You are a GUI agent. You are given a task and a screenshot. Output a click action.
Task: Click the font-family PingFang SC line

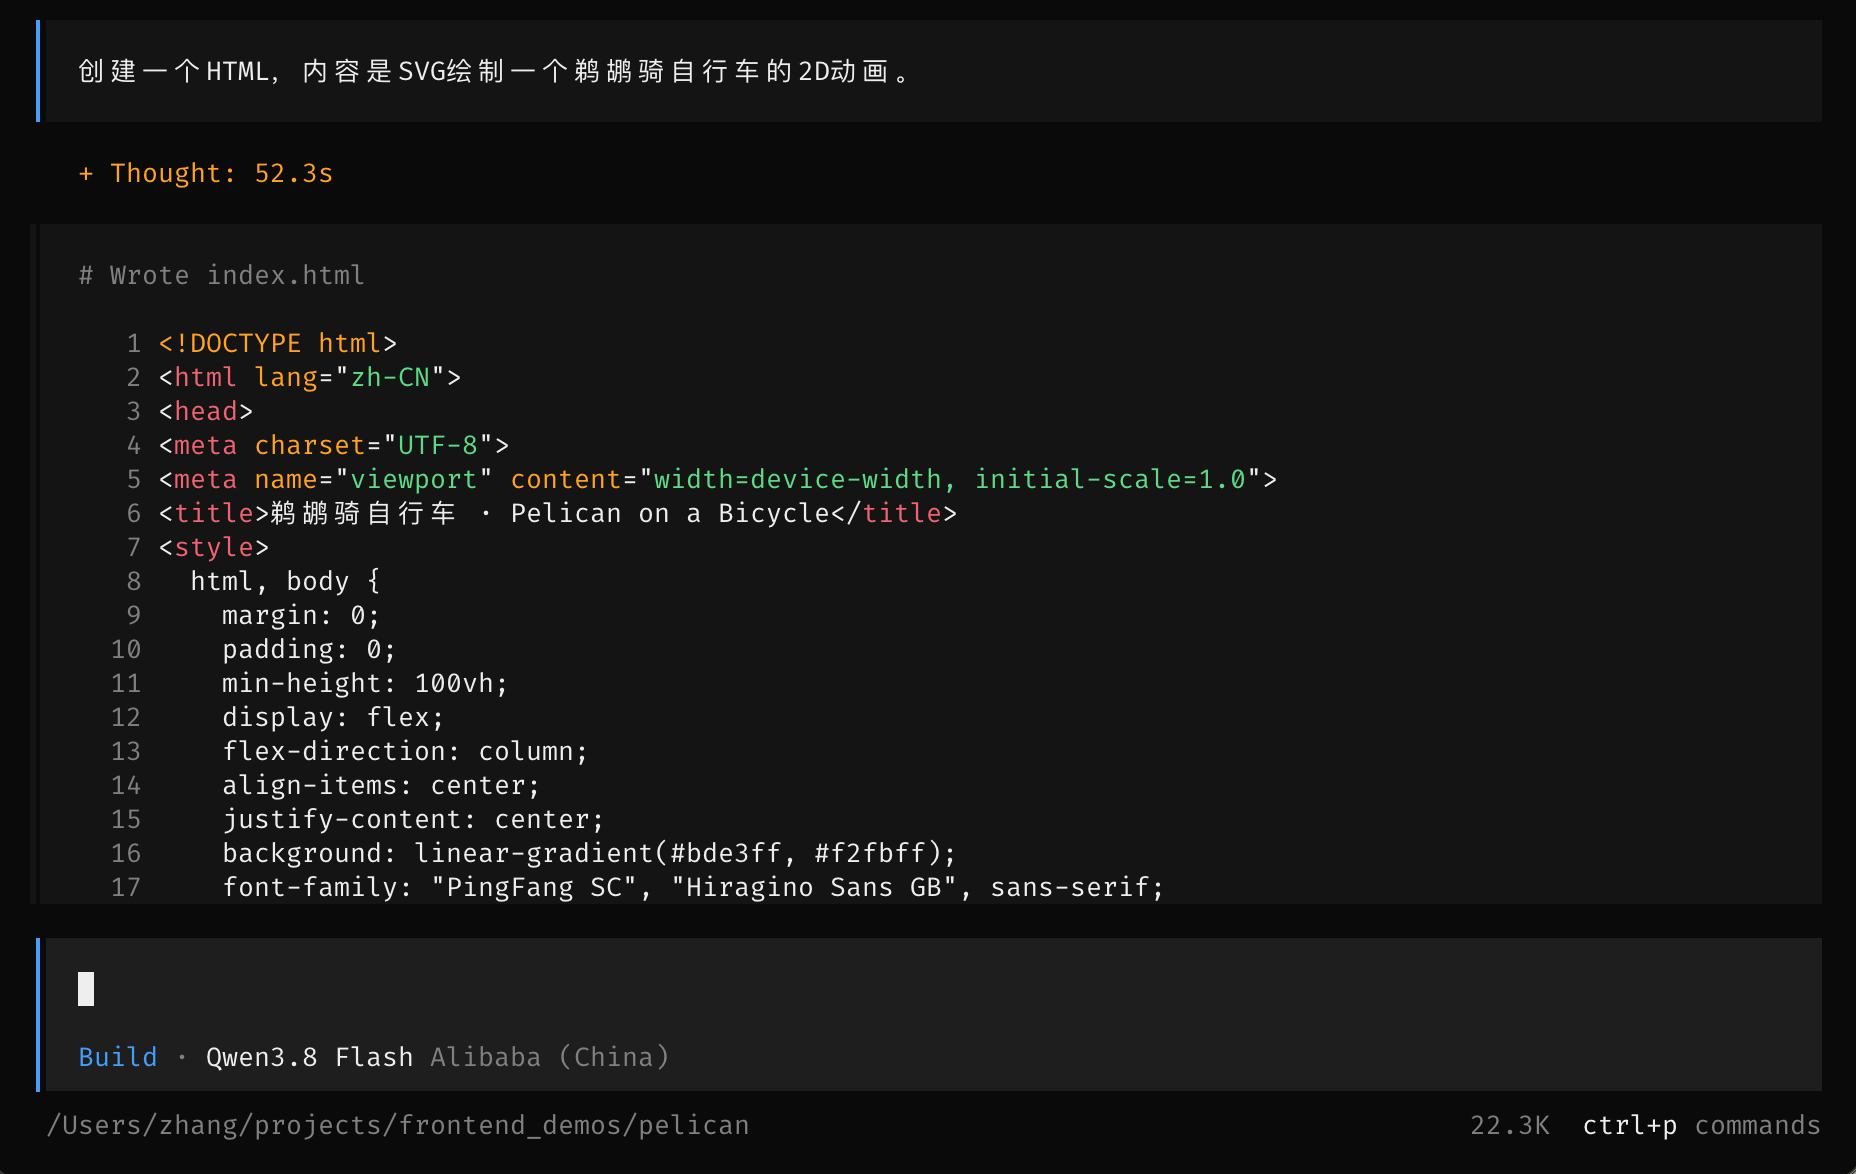pos(693,887)
